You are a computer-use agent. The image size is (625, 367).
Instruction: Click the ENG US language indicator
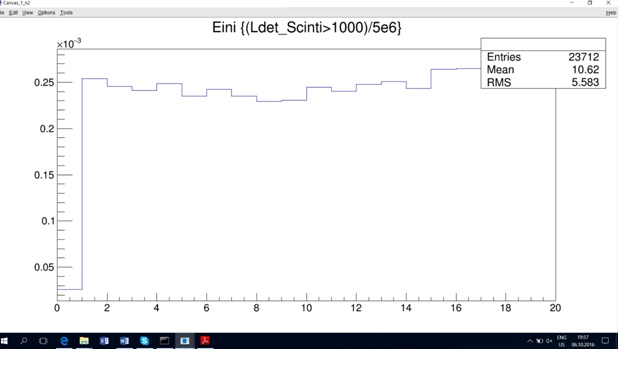pyautogui.click(x=562, y=341)
